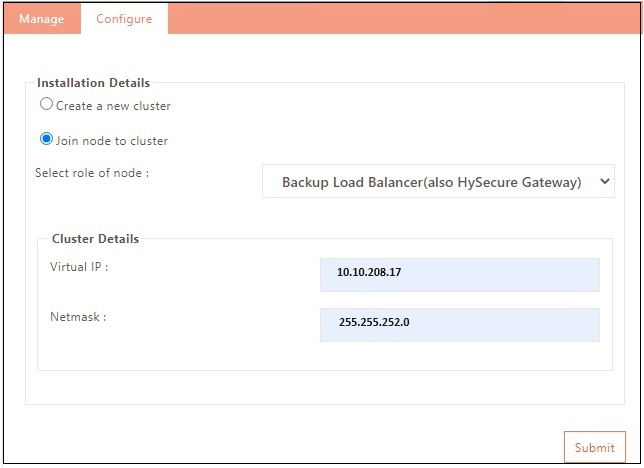The width and height of the screenshot is (644, 468).
Task: Click the Cluster Details section heading
Action: [95, 239]
